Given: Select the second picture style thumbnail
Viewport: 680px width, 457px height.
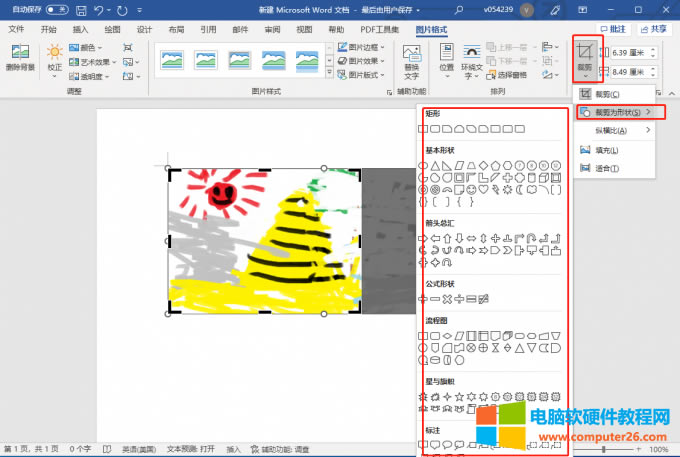Looking at the screenshot, I should [207, 59].
